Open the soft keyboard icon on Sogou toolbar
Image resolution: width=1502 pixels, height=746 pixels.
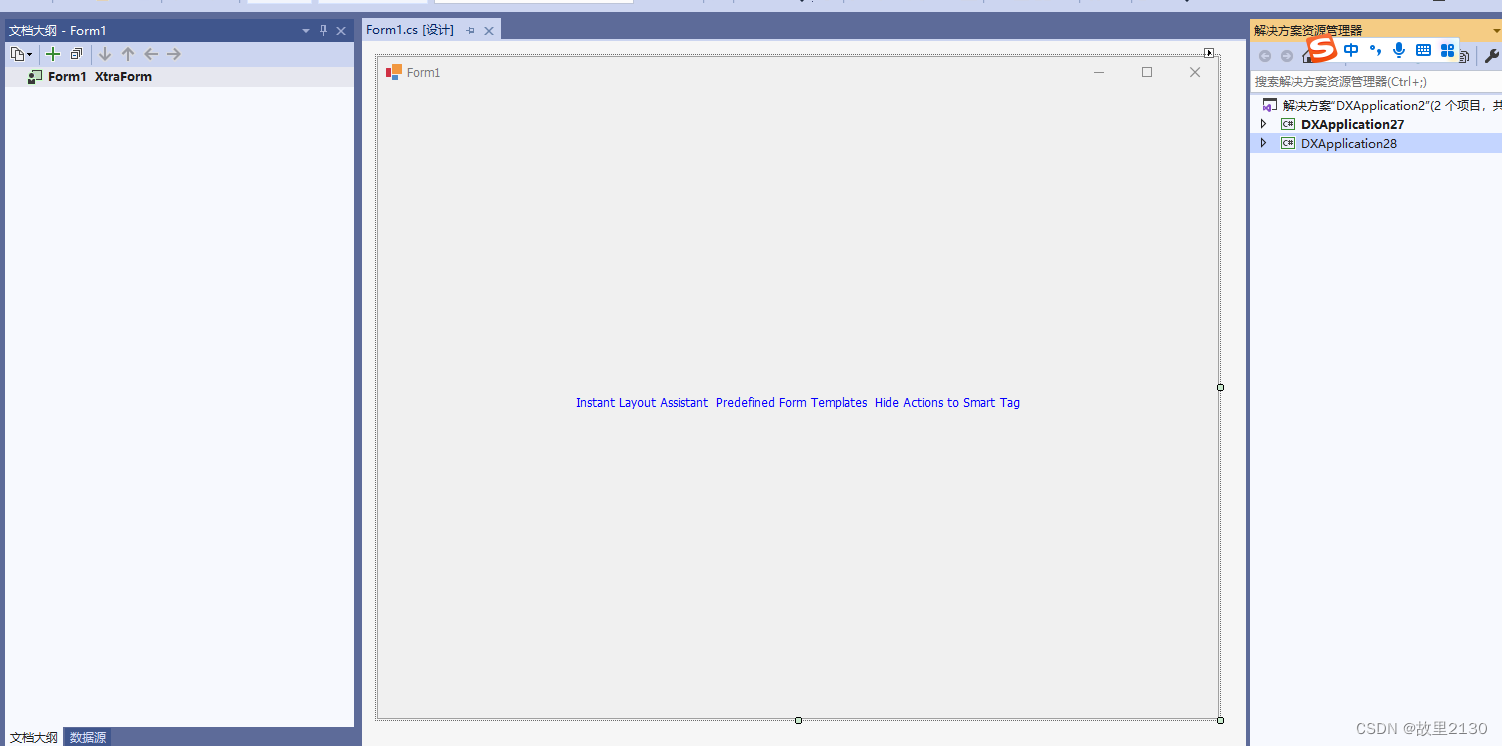pyautogui.click(x=1422, y=50)
